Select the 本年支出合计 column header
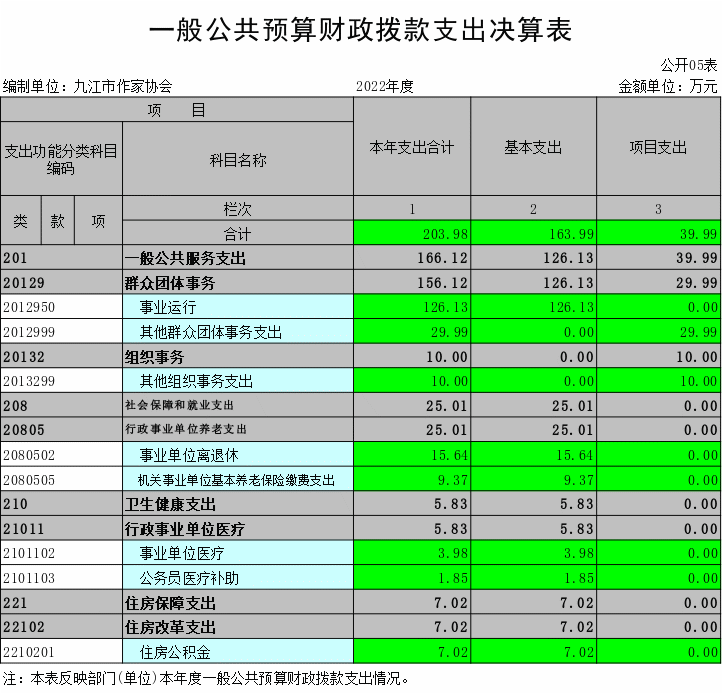 coord(412,147)
